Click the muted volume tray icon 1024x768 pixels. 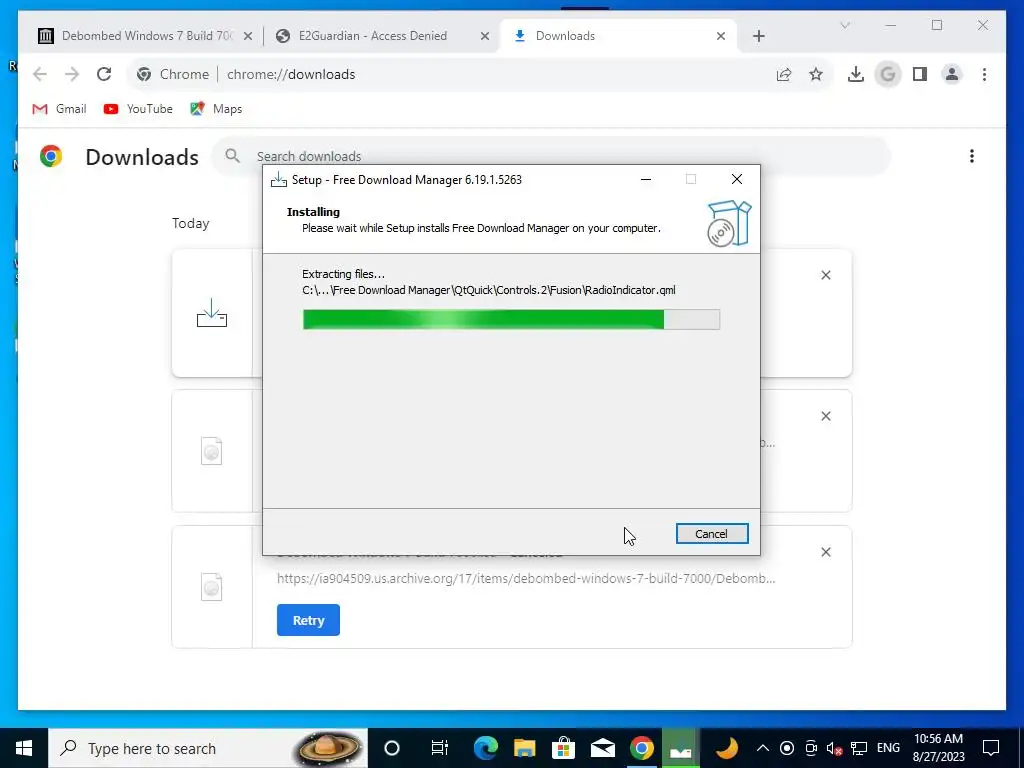(834, 748)
